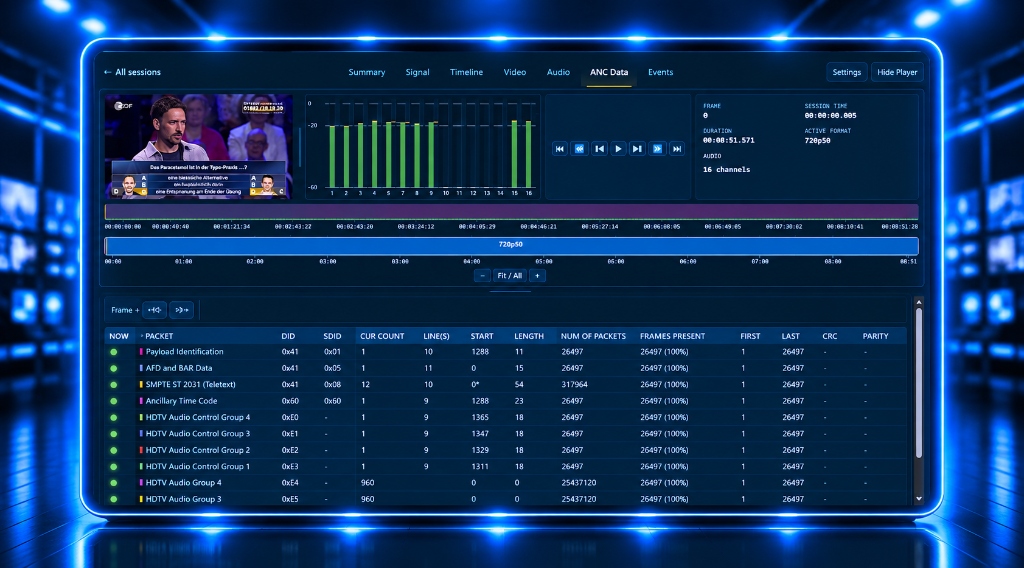Select the AFD and BAR Data row
1024x568 pixels.
[505, 368]
